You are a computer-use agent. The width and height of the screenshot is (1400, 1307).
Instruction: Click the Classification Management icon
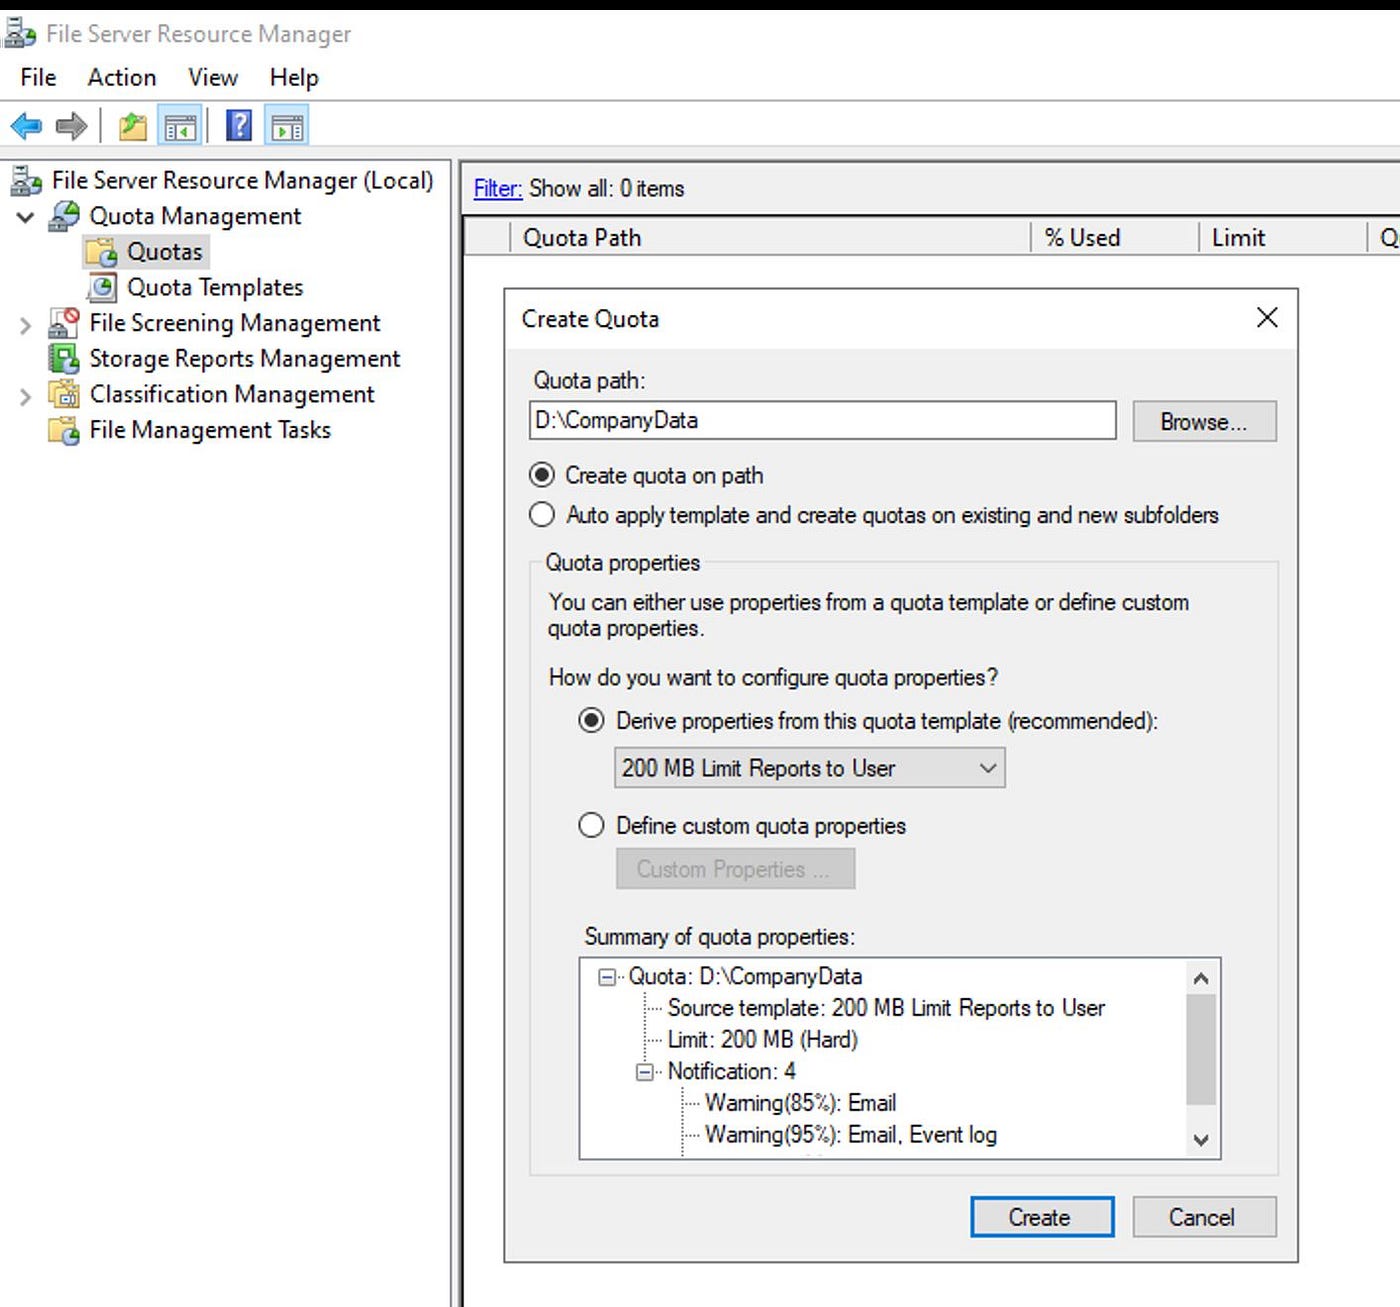click(x=65, y=394)
